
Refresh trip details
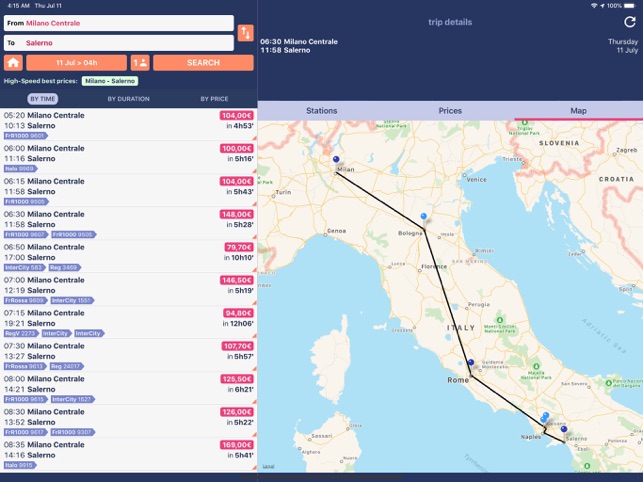(x=629, y=22)
